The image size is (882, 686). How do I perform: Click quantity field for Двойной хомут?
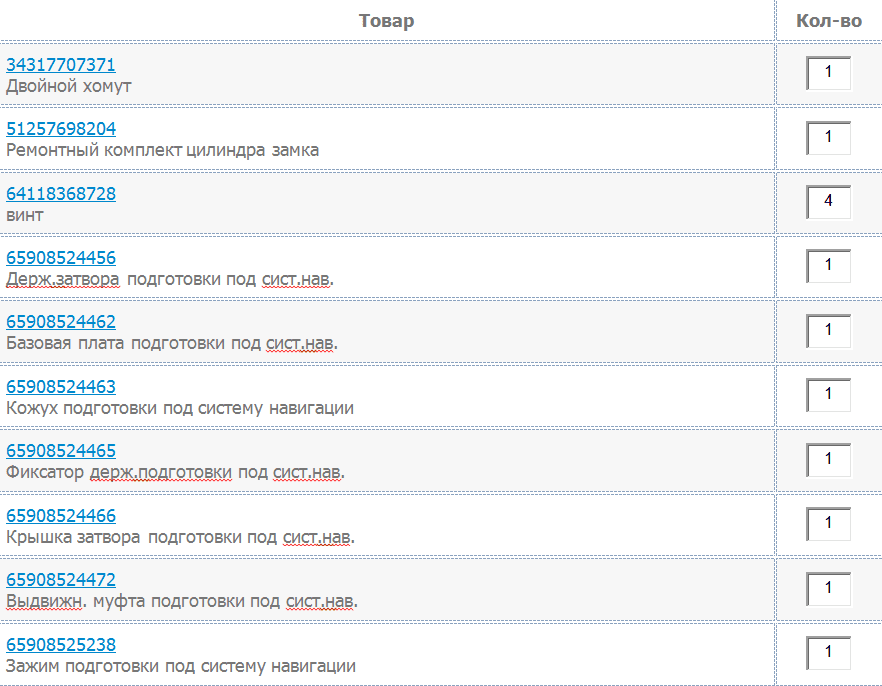pyautogui.click(x=829, y=74)
